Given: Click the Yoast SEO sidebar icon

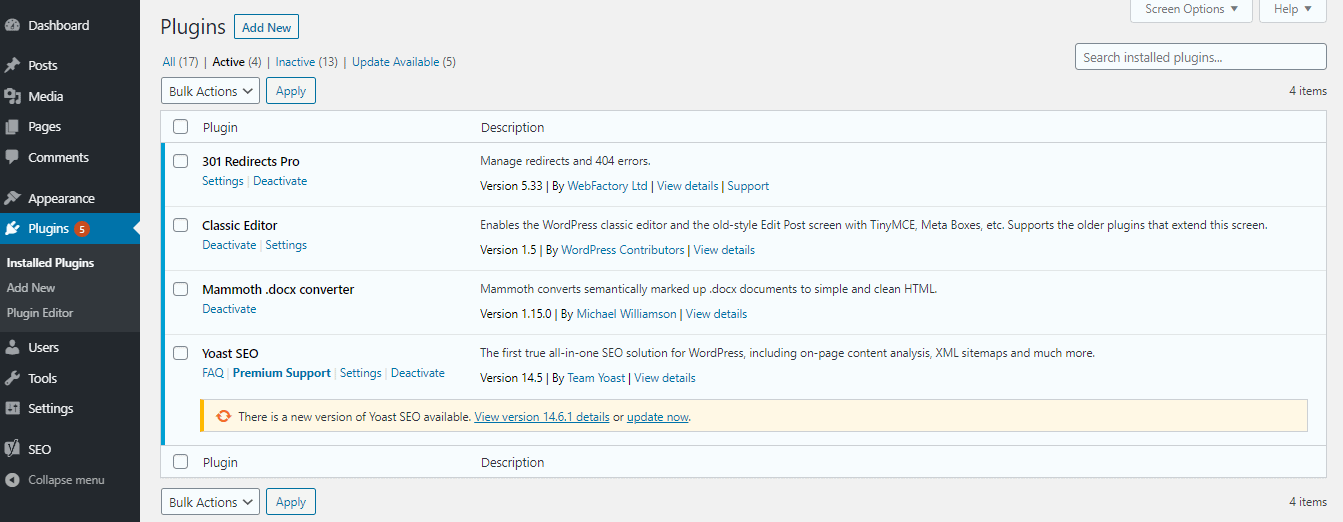Looking at the screenshot, I should tap(13, 449).
